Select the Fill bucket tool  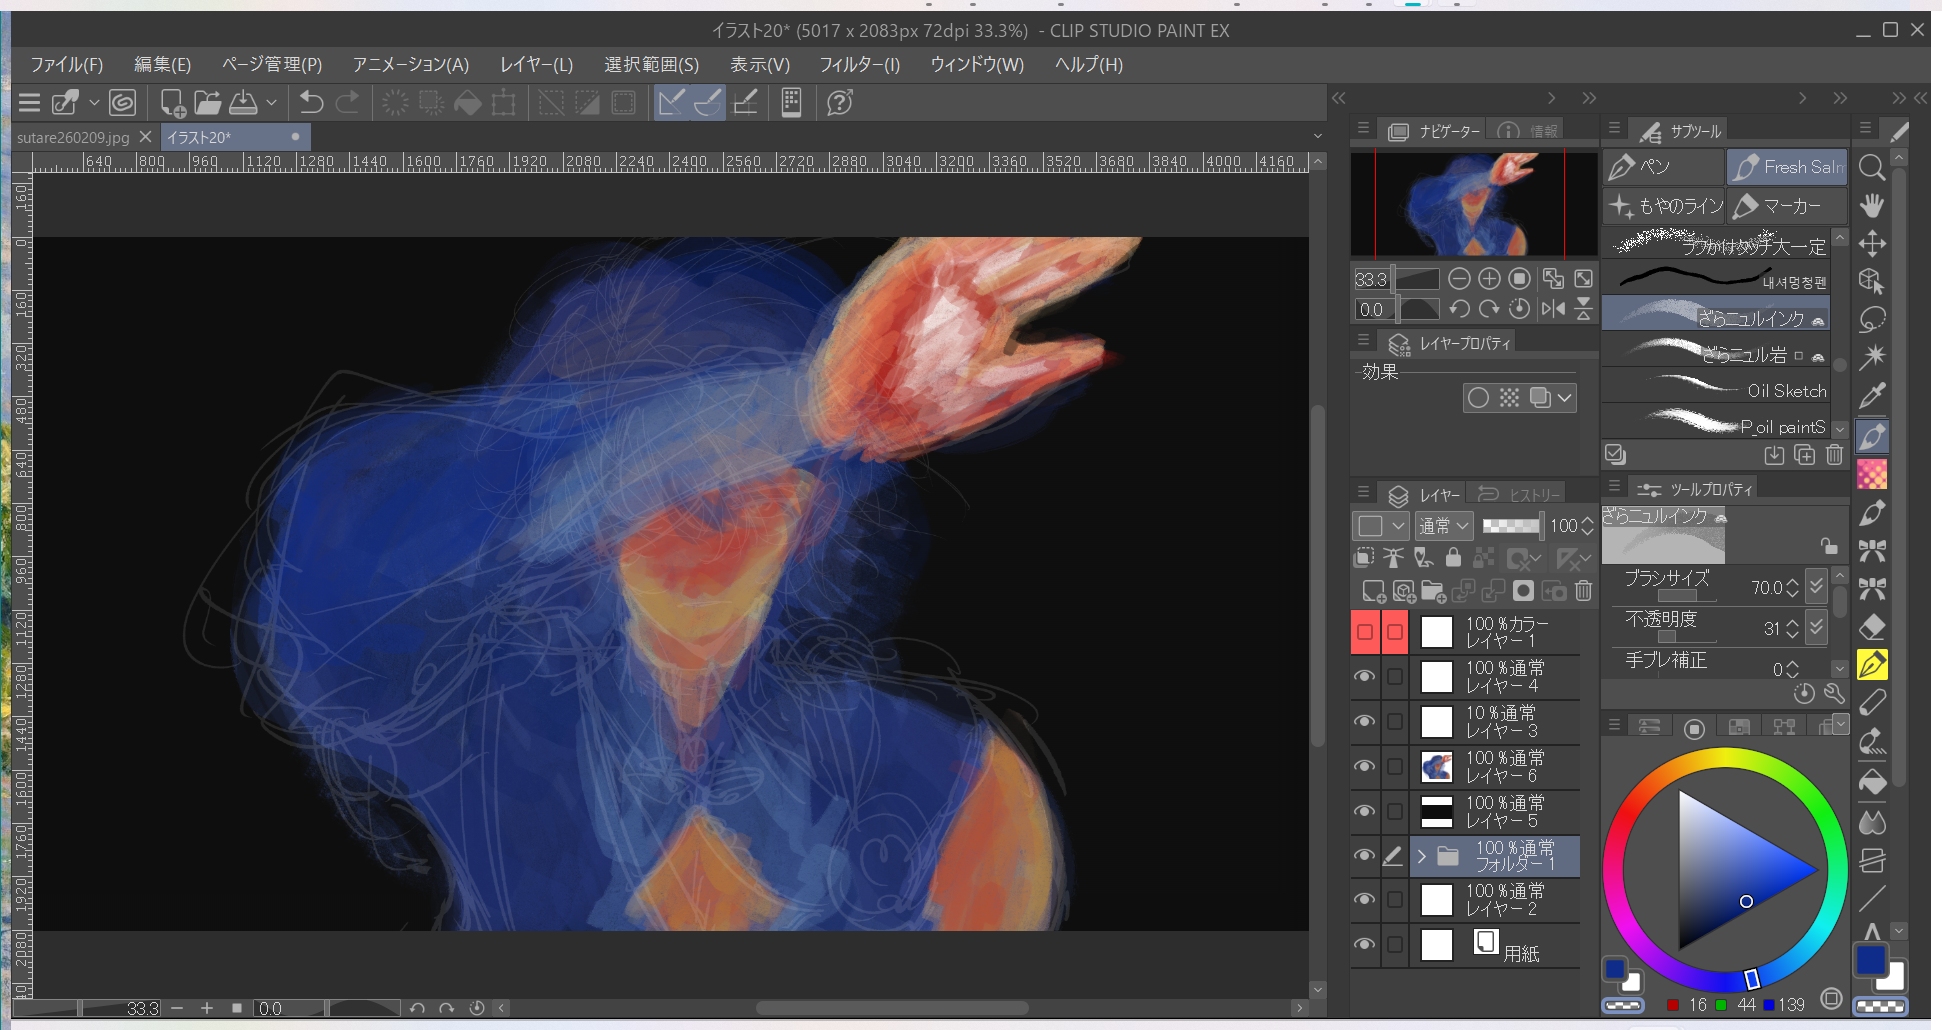coord(1871,781)
